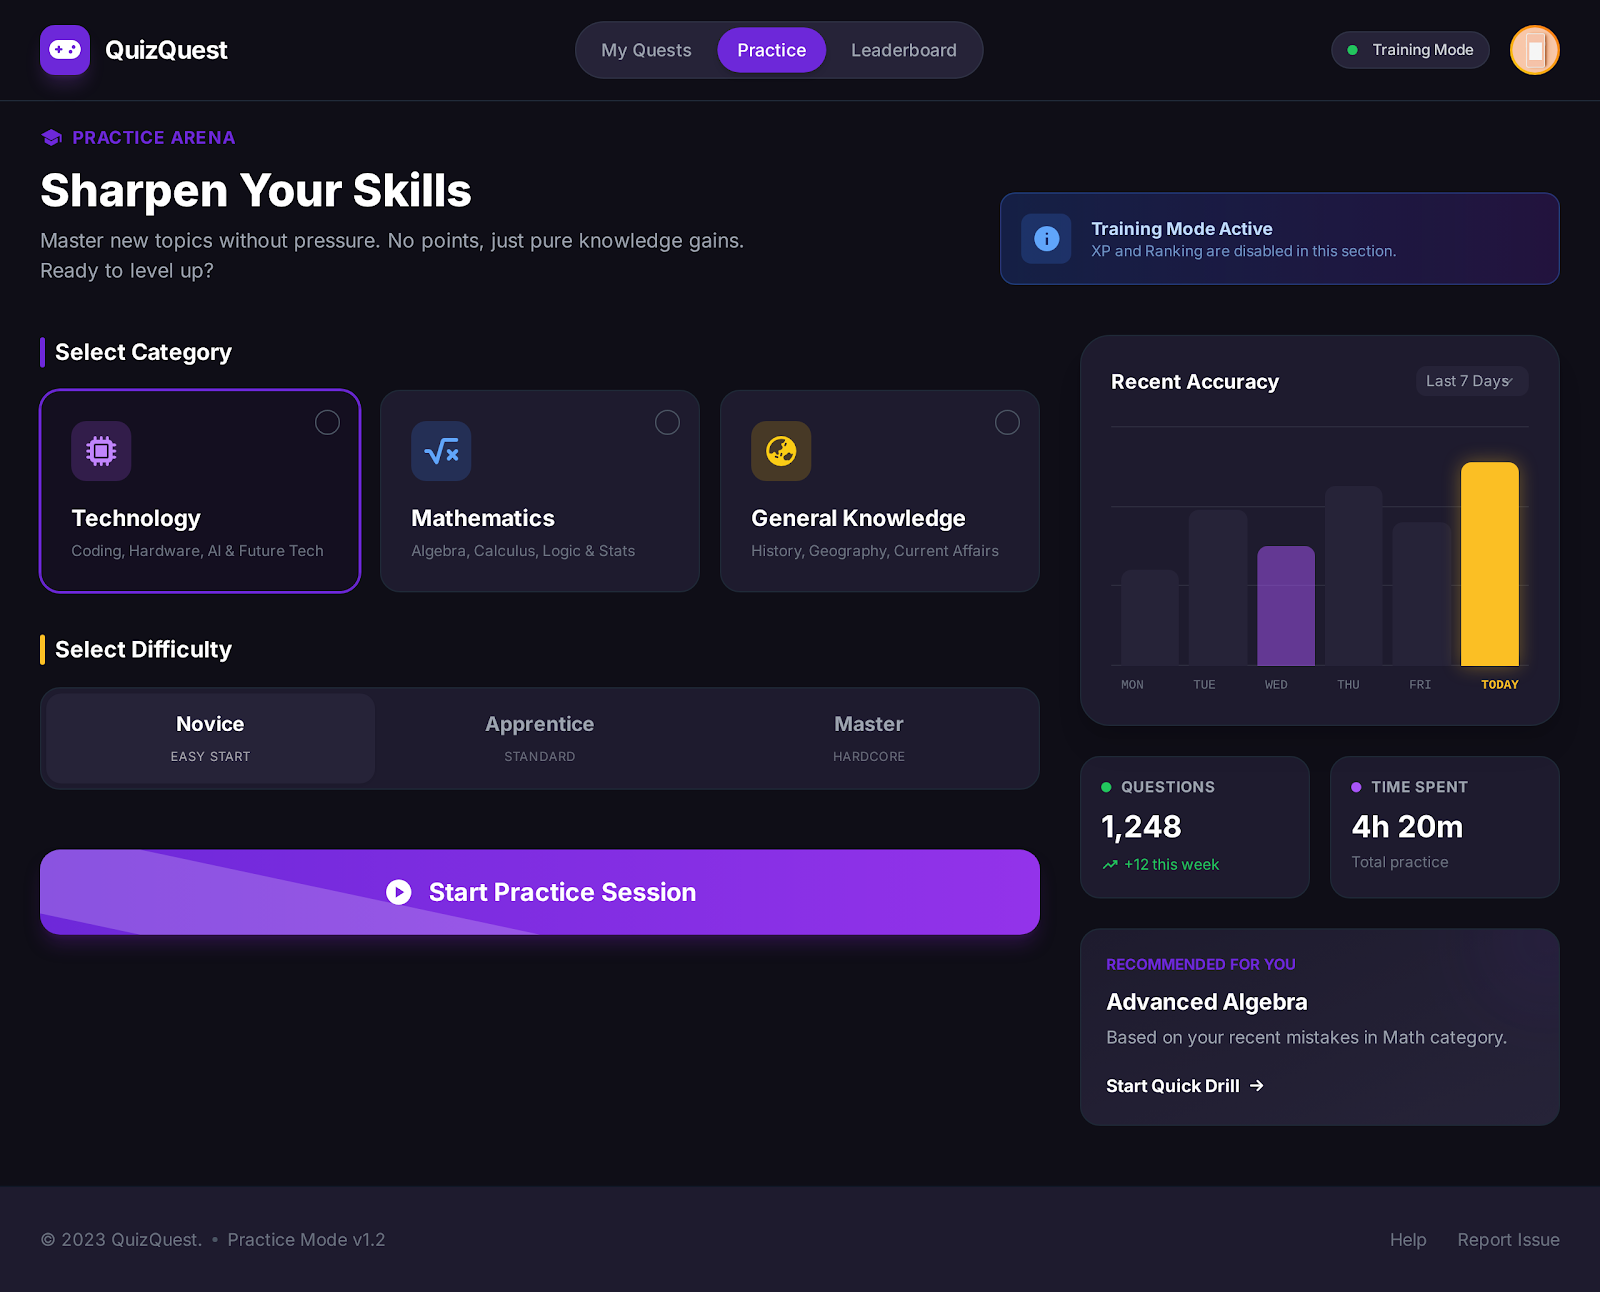Click the Technology chip icon
Viewport: 1600px width, 1292px height.
coord(100,451)
